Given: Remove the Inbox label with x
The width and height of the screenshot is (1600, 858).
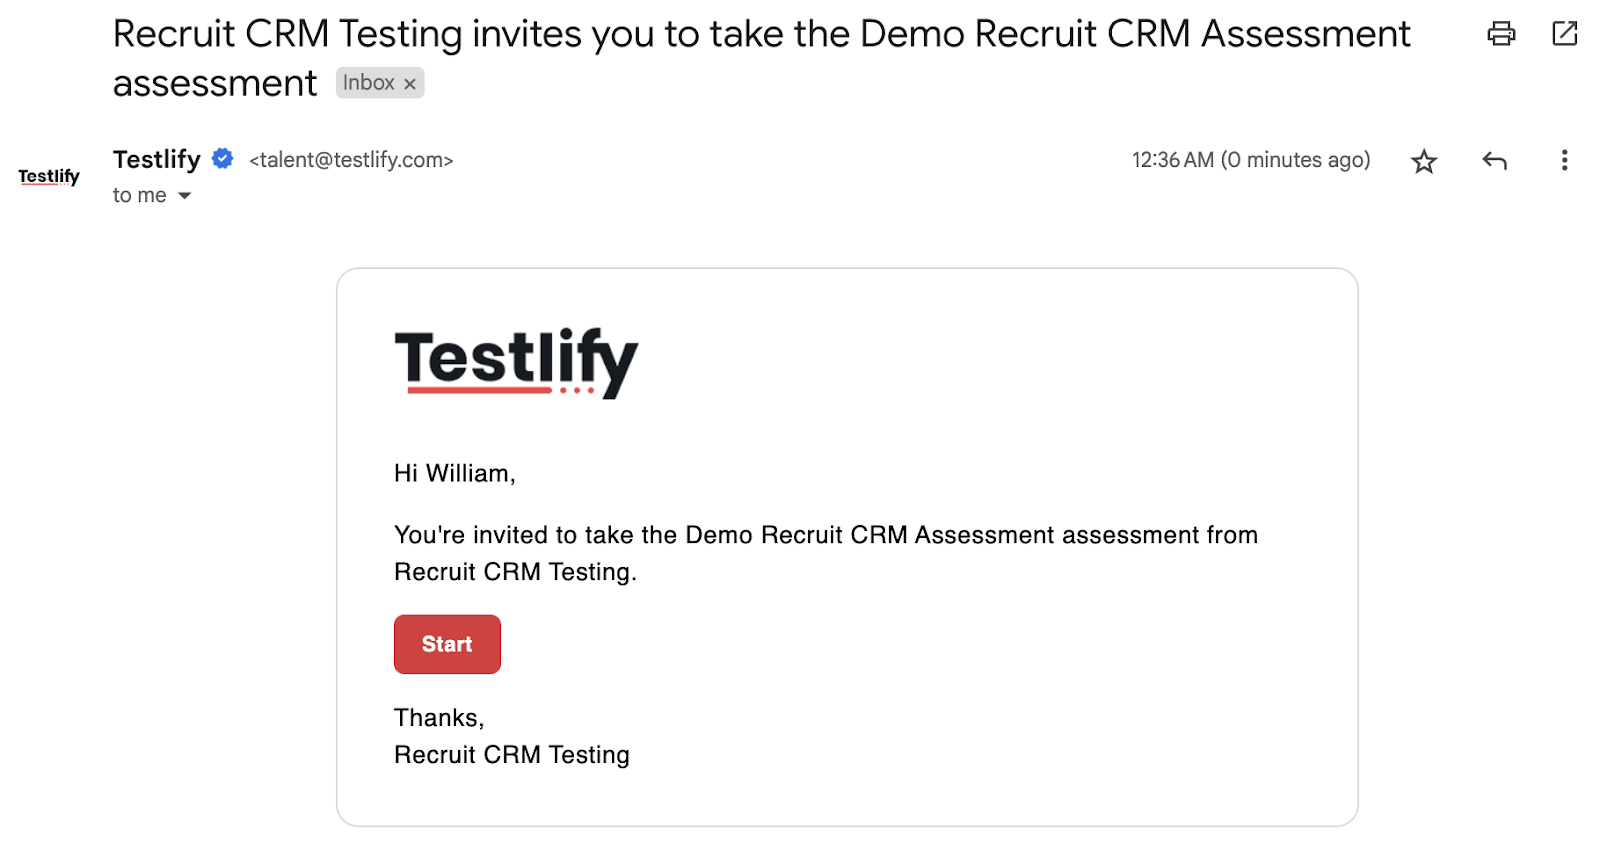Looking at the screenshot, I should (410, 84).
